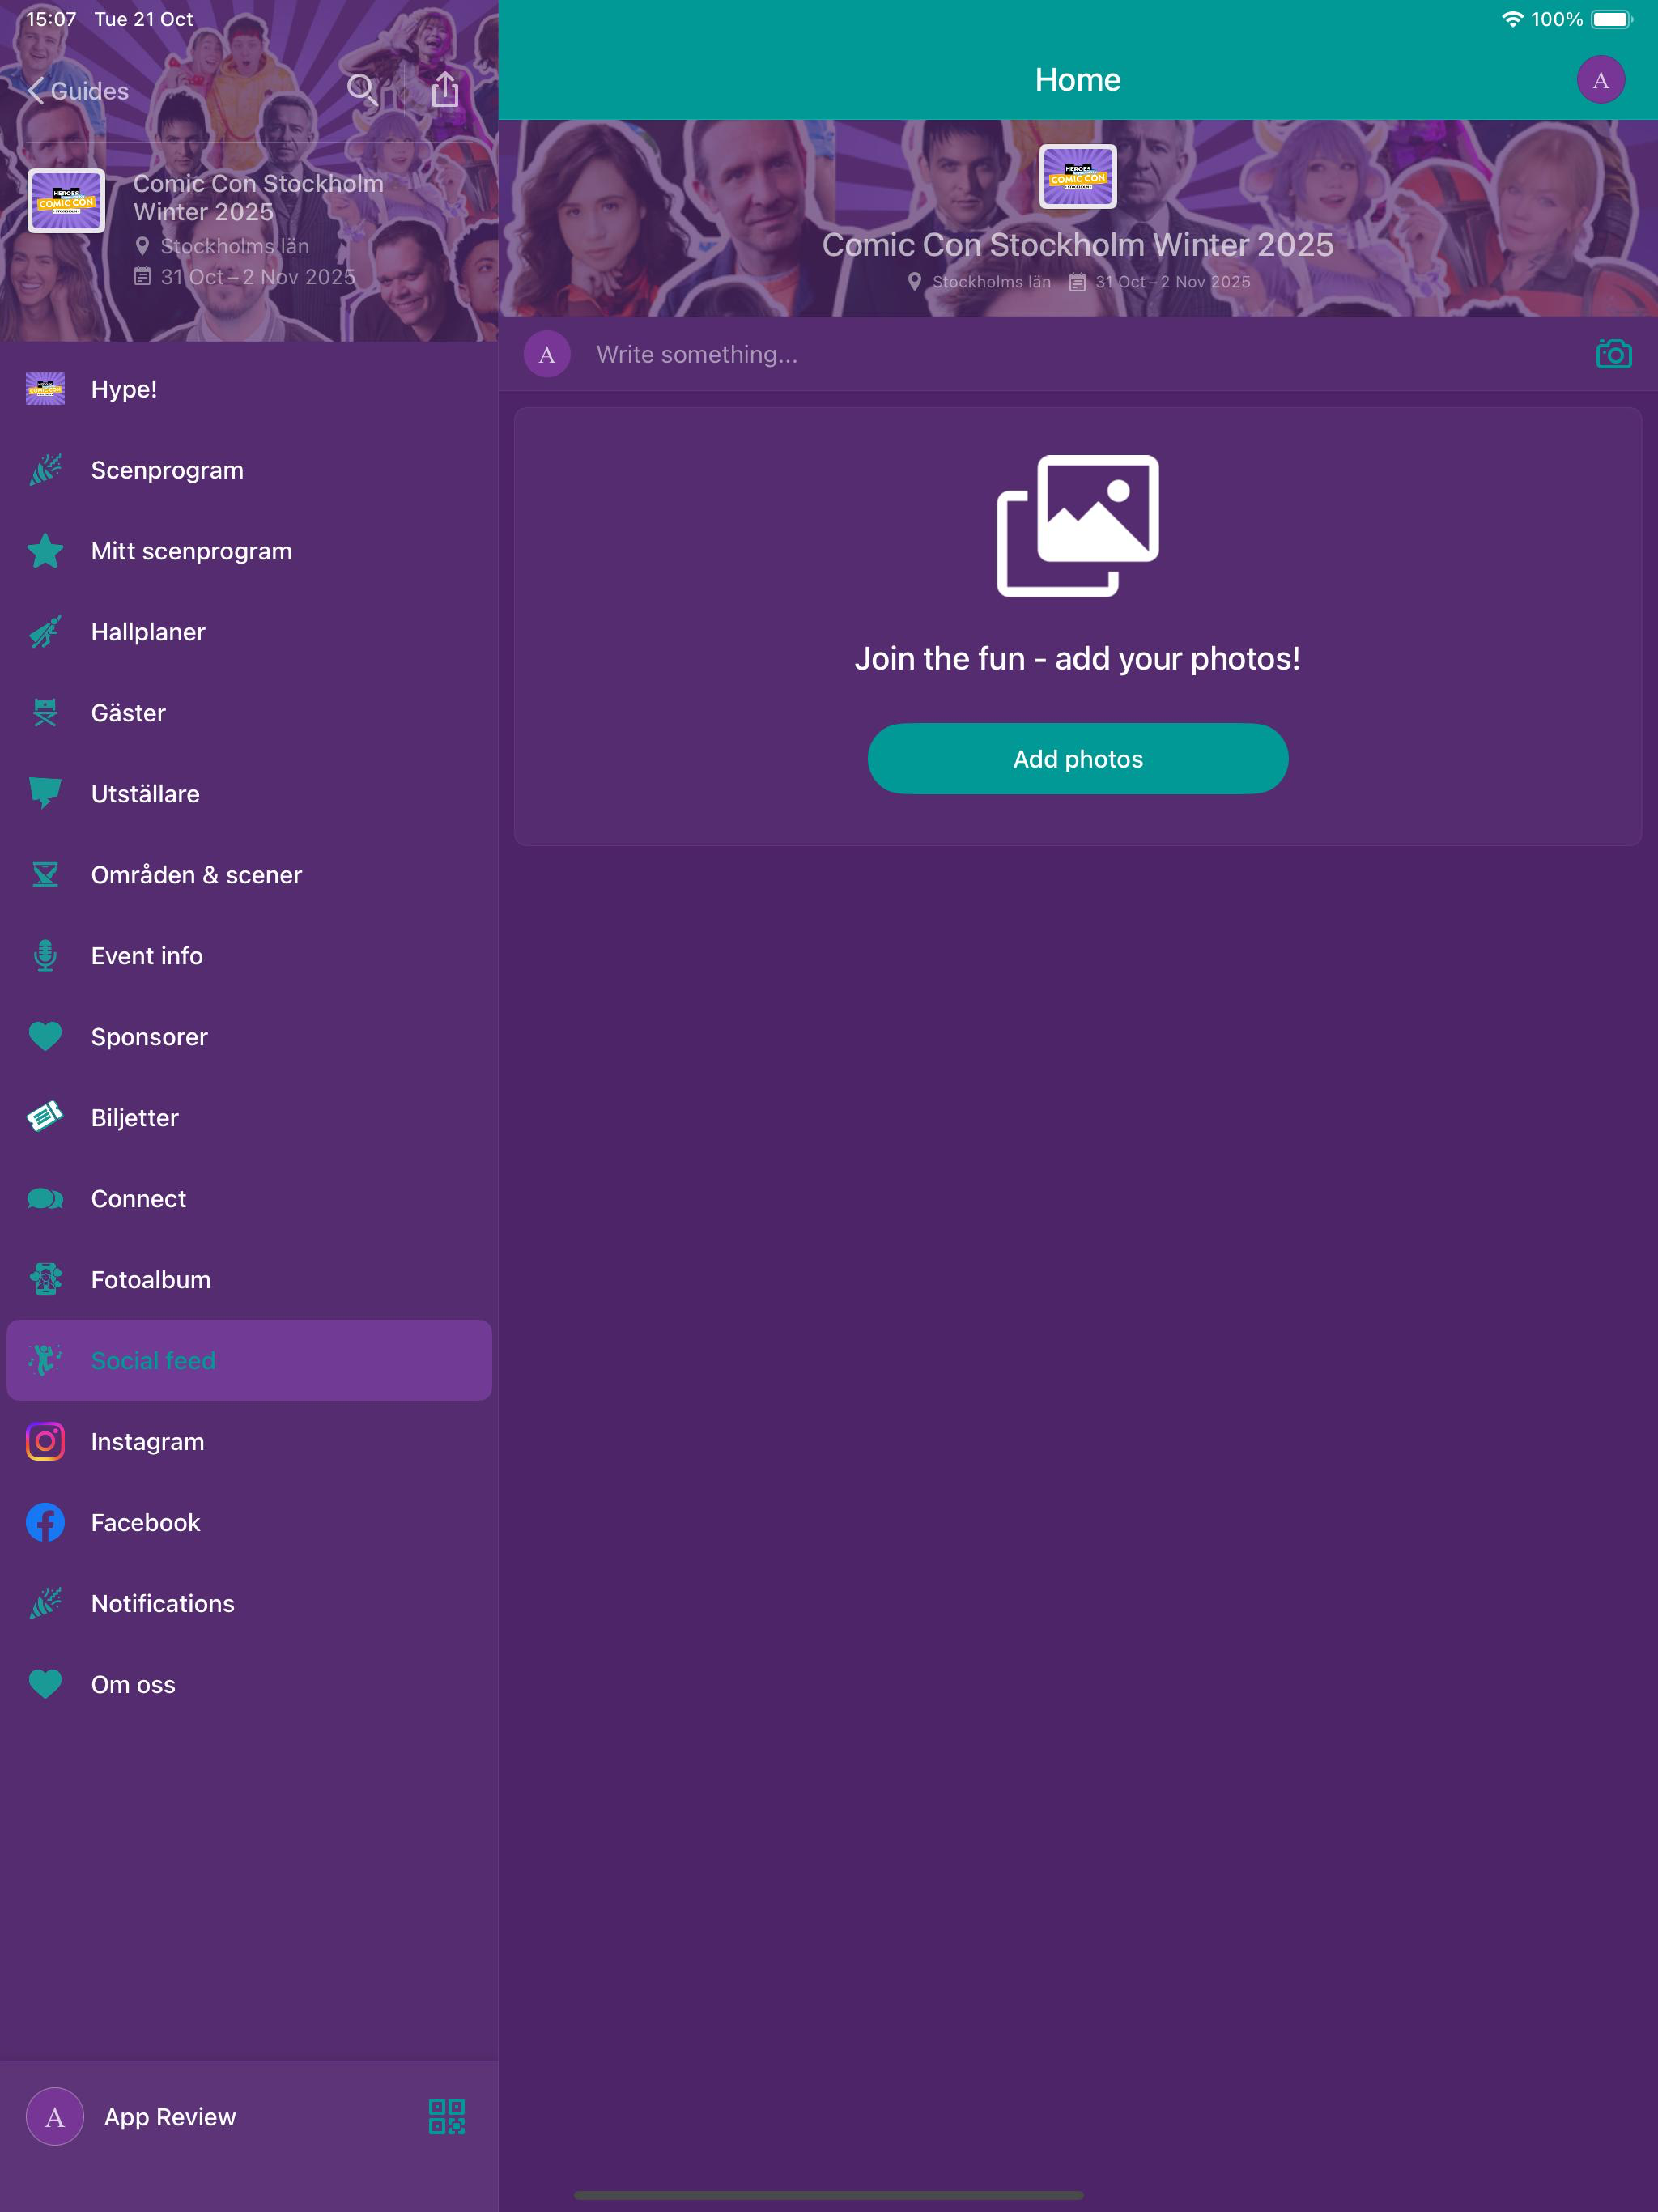Tap the share icon in sidebar header
The width and height of the screenshot is (1658, 2212).
pyautogui.click(x=445, y=89)
